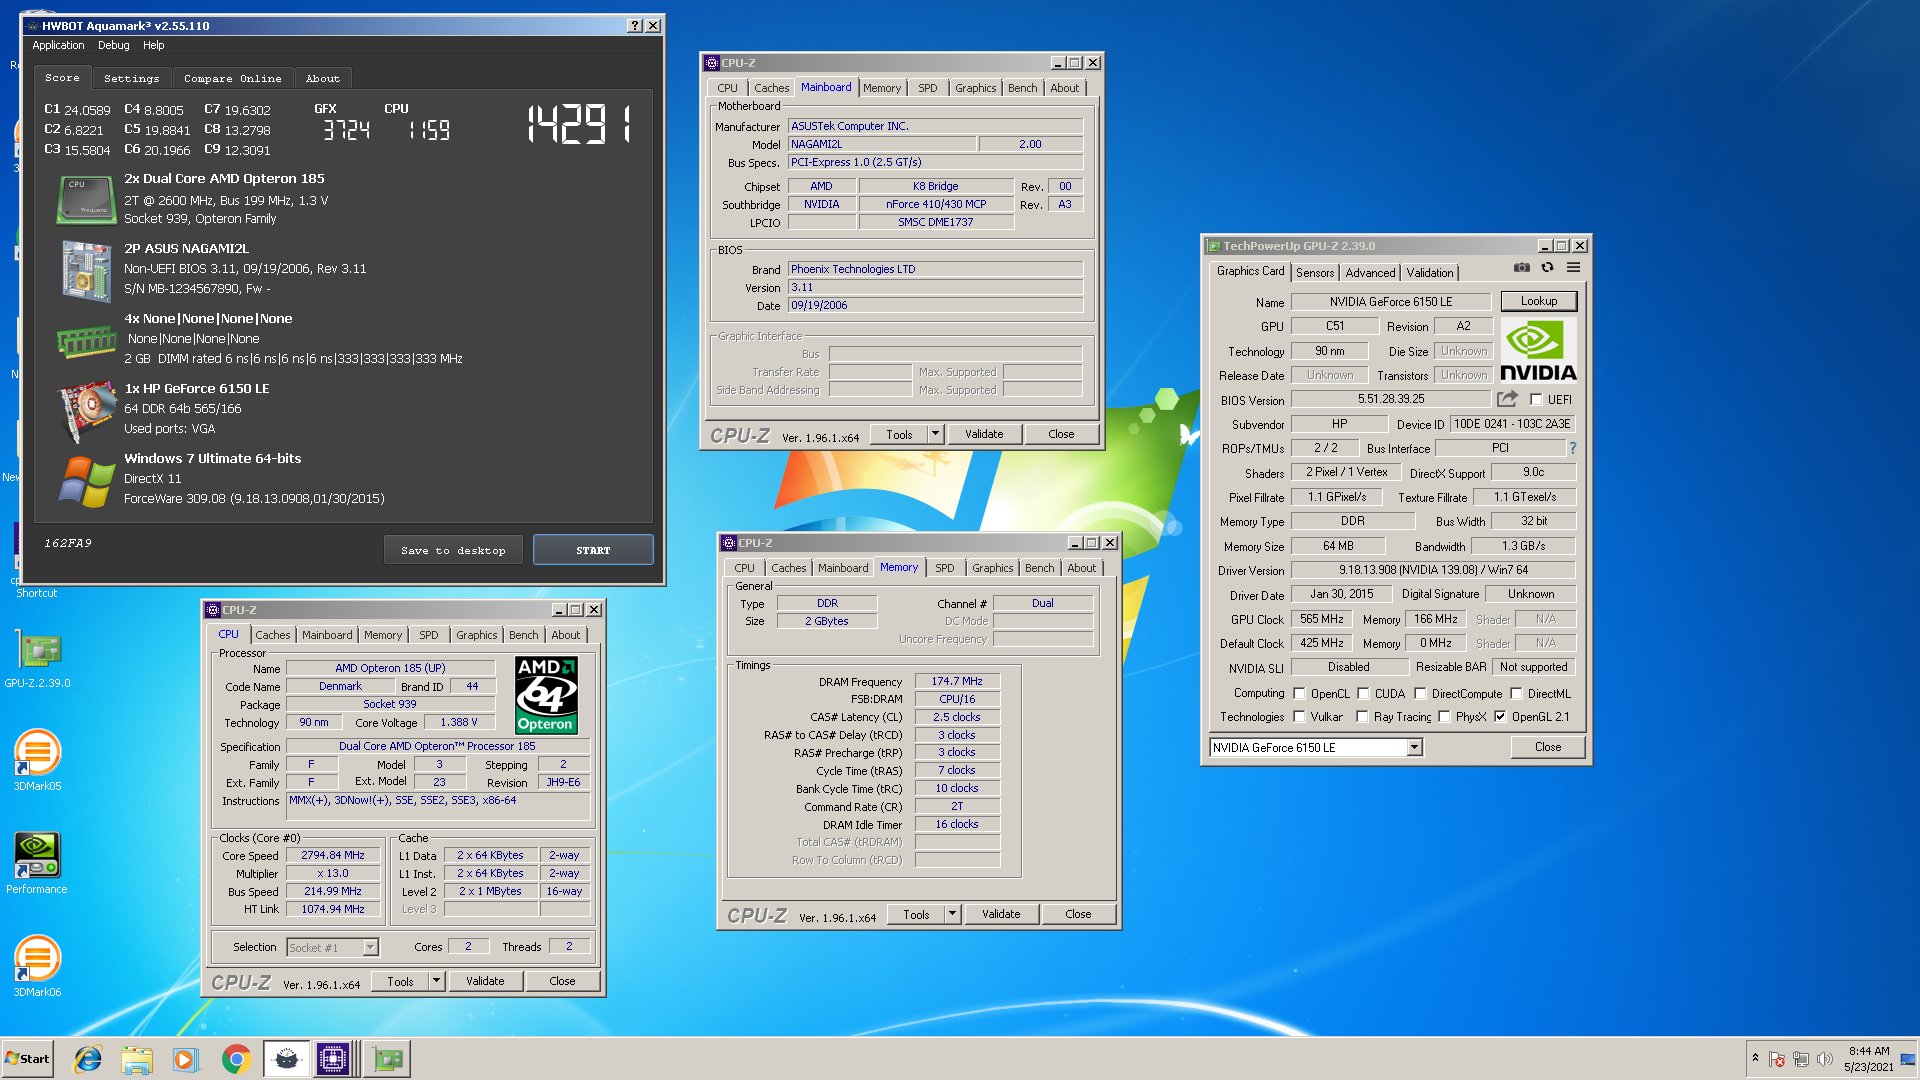Click the NVIDIA logo in GPU-Z

1538,351
